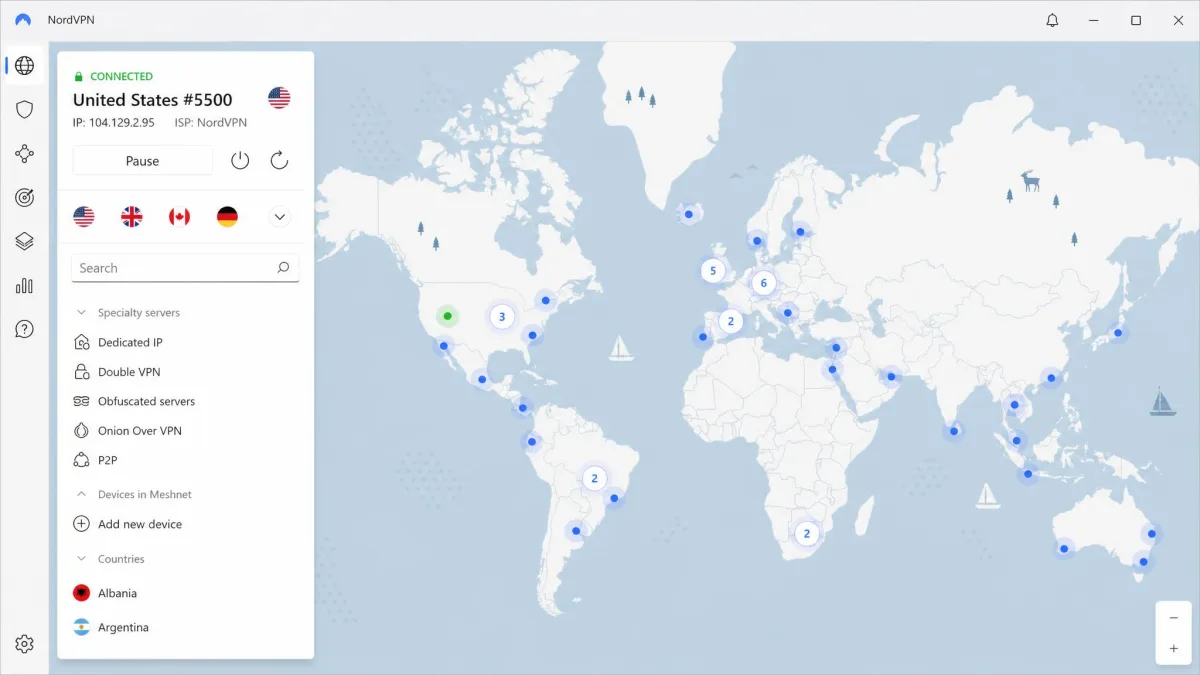Screen dimensions: 1200x675
Task: Click the United States #5500 server name
Action: coord(153,99)
